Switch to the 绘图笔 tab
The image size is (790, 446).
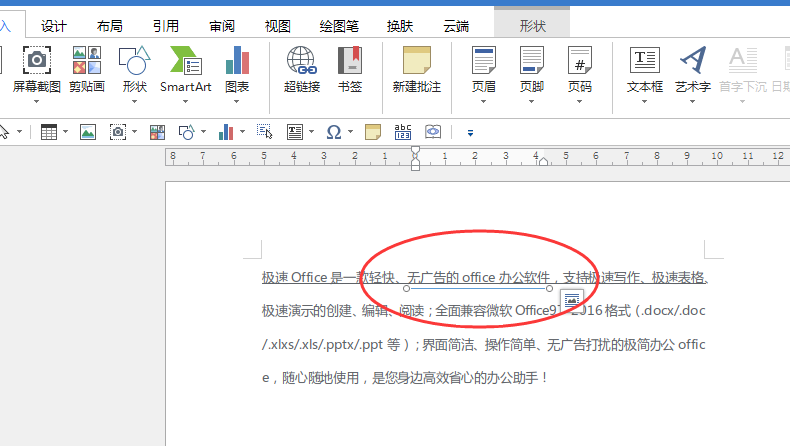pyautogui.click(x=339, y=26)
